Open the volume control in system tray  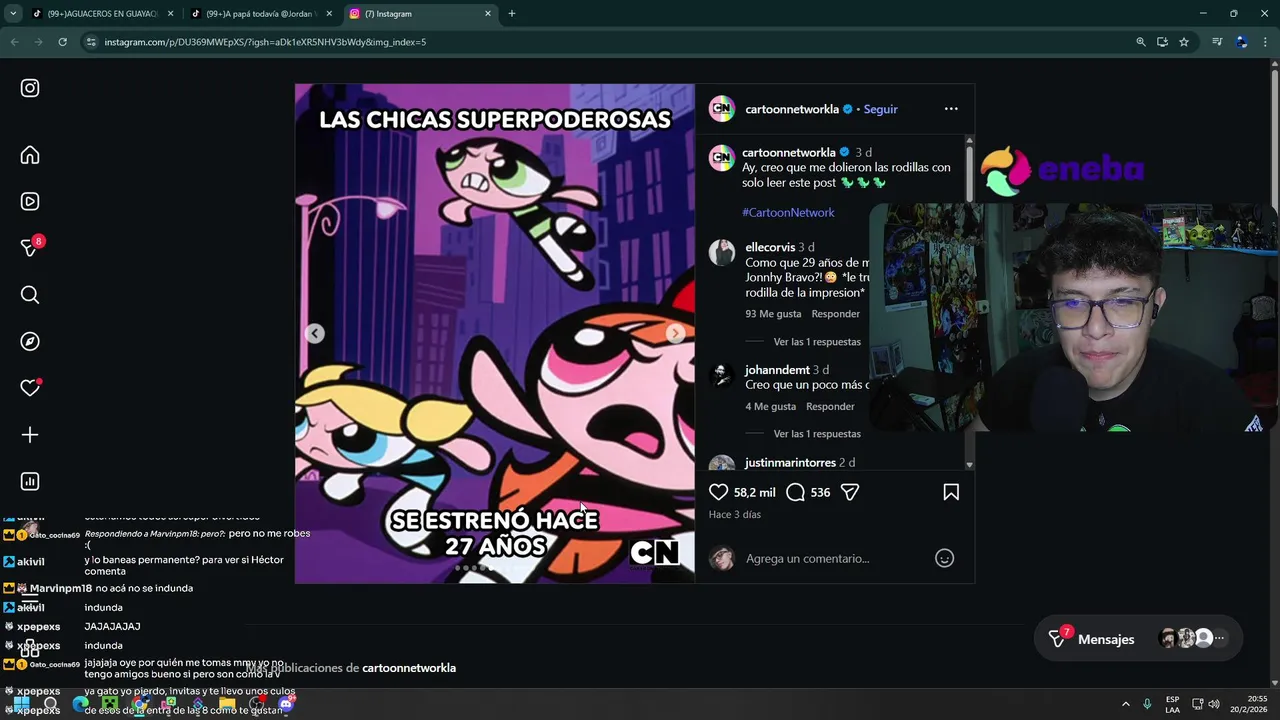[1214, 704]
